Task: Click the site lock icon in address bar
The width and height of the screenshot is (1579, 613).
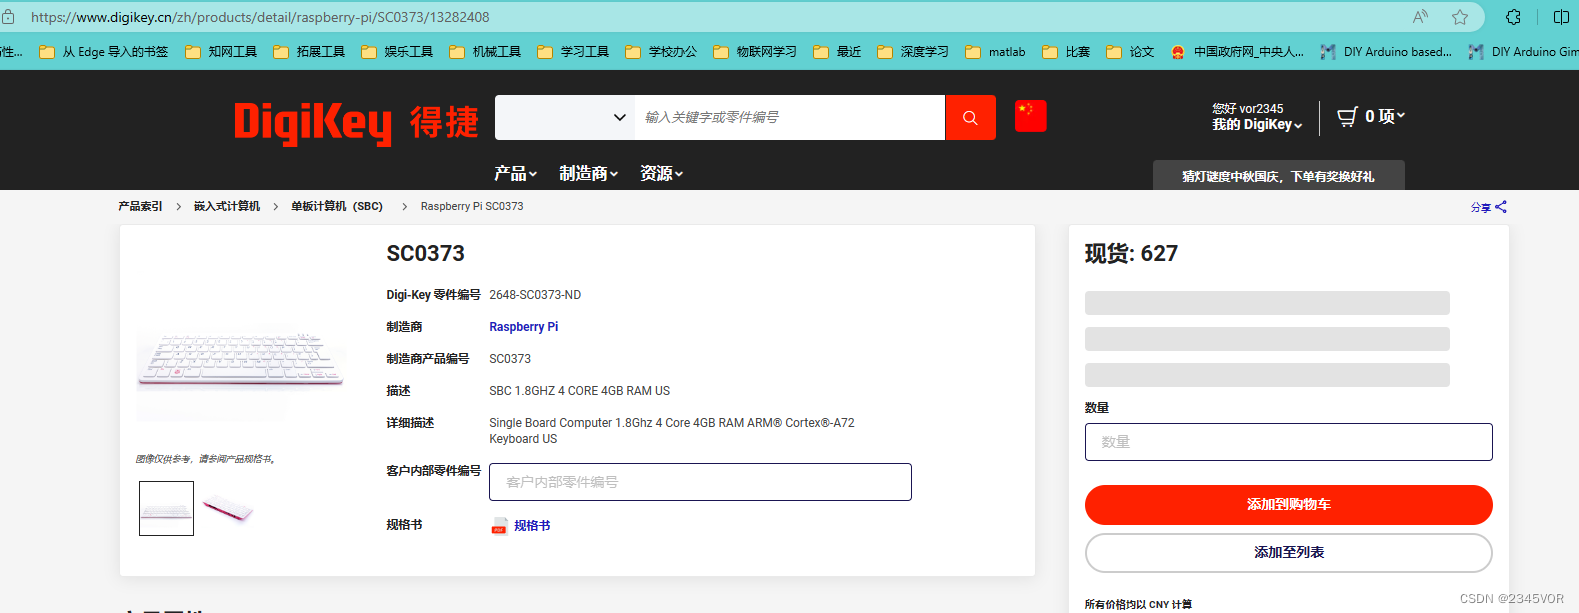Action: tap(8, 17)
